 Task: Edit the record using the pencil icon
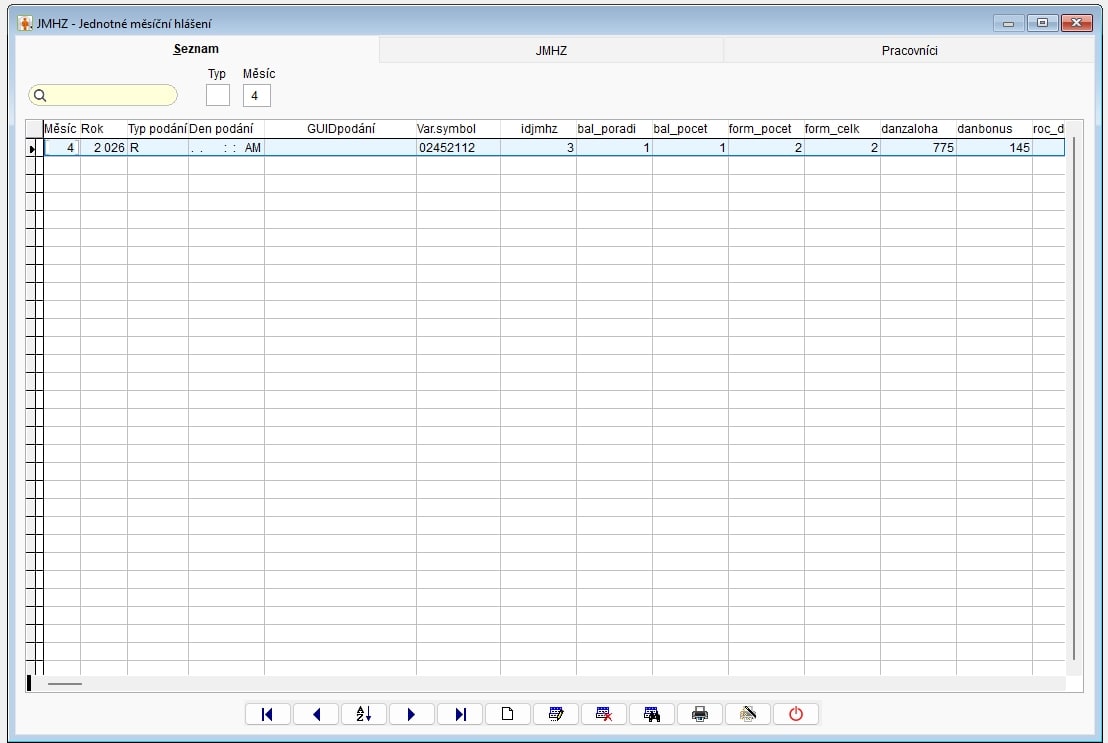(556, 714)
